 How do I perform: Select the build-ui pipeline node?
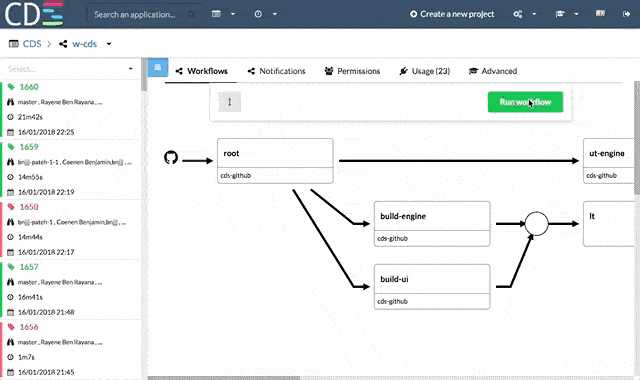tap(432, 287)
